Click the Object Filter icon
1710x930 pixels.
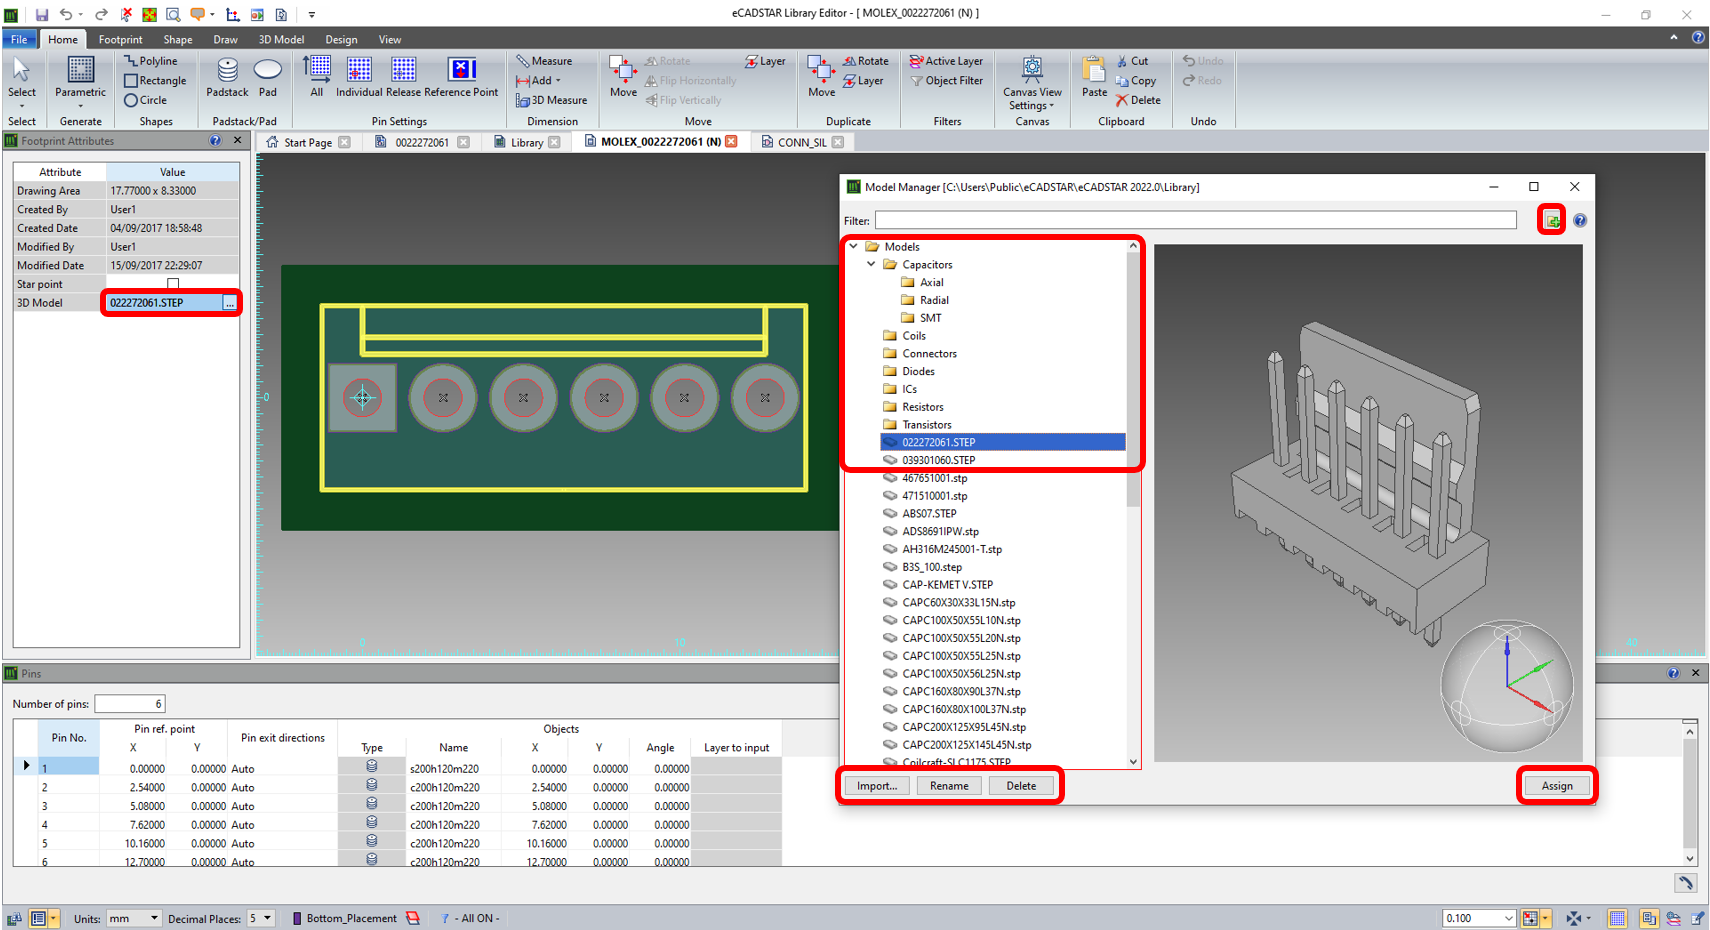pos(946,81)
